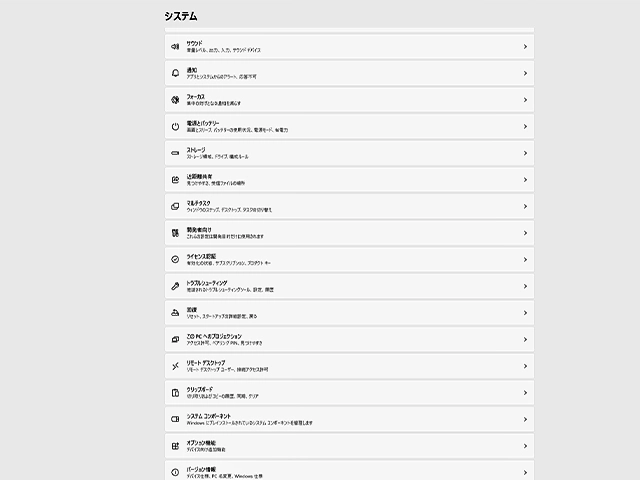Click the システム page heading
The width and height of the screenshot is (640, 480).
[x=181, y=16]
